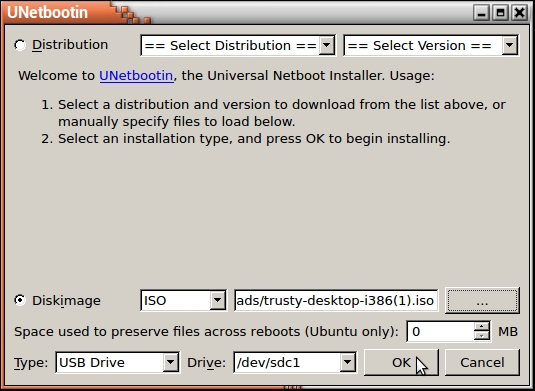Click the persistent space MB value field
Image resolution: width=535 pixels, height=391 pixels.
tap(441, 331)
